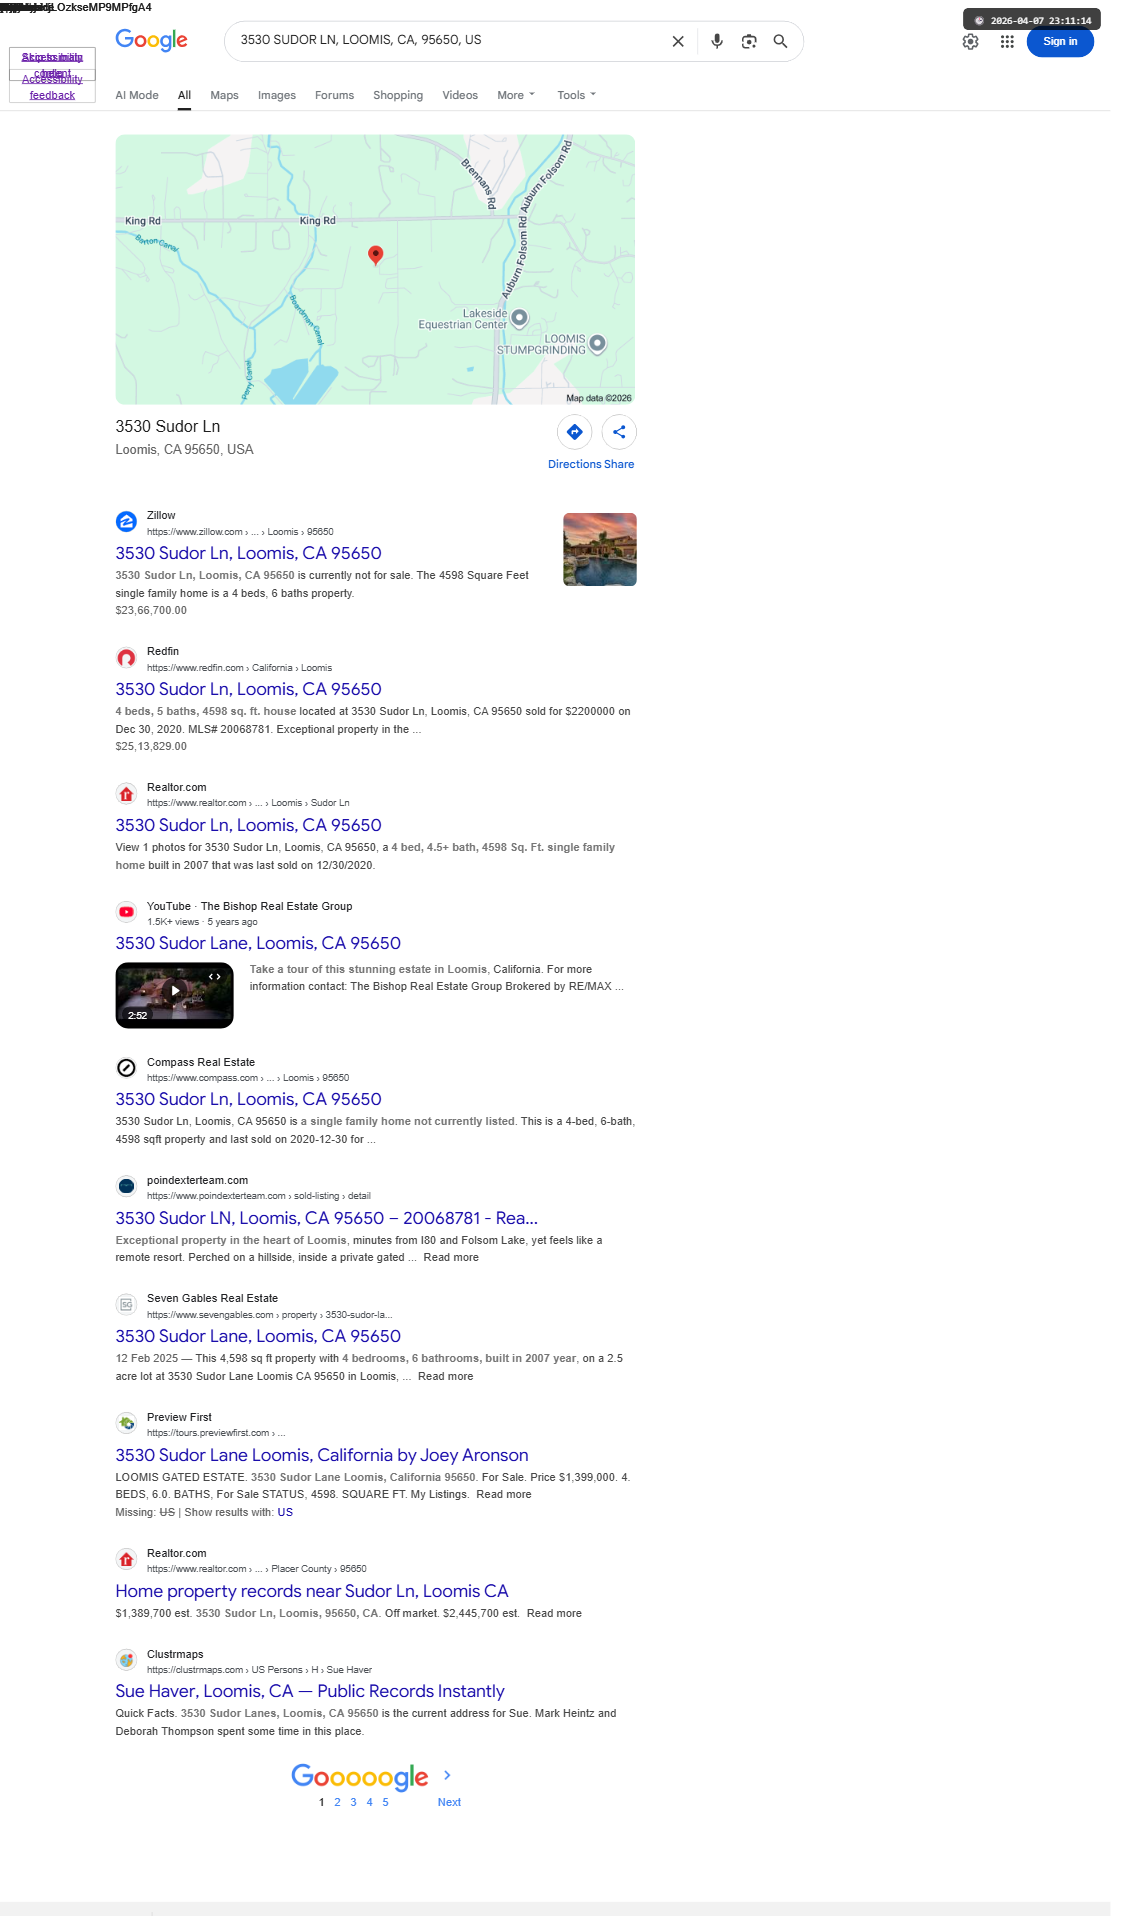Go to results page 5
The image size is (1124, 1916).
coord(385,1802)
